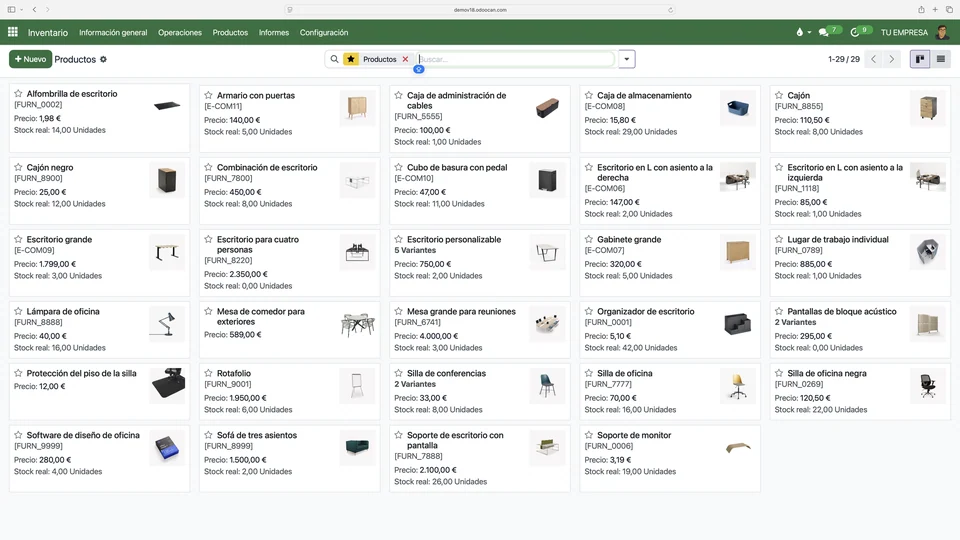This screenshot has width=960, height=540.
Task: Click the browser share icon
Action: (x=921, y=9)
